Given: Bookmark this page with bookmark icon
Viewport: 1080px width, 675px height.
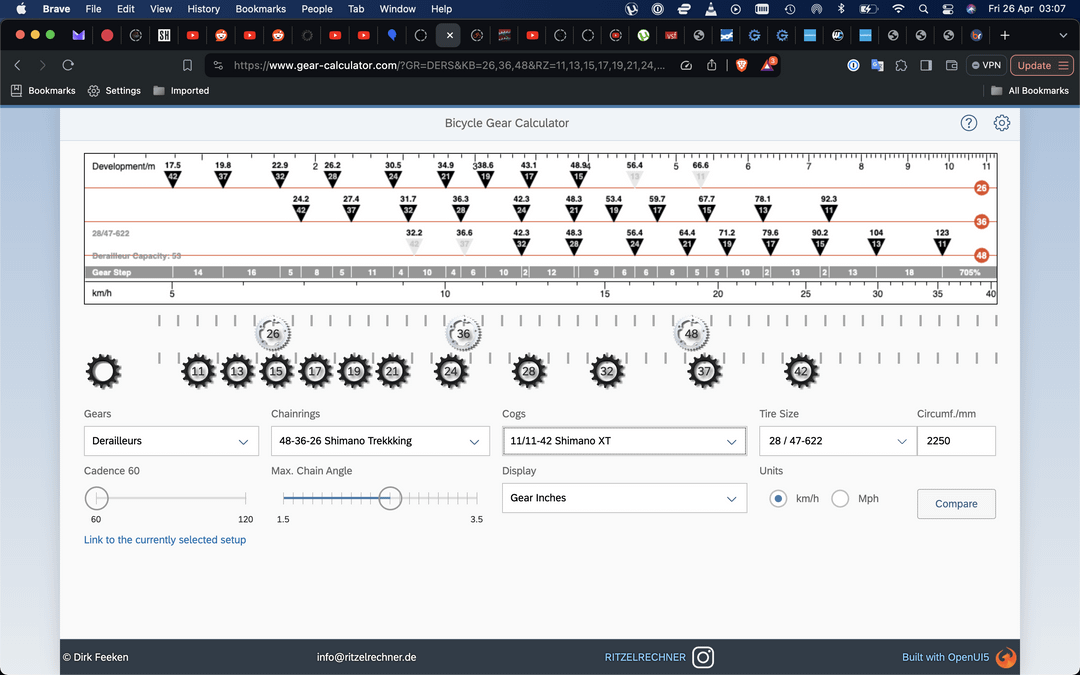Looking at the screenshot, I should [x=187, y=65].
